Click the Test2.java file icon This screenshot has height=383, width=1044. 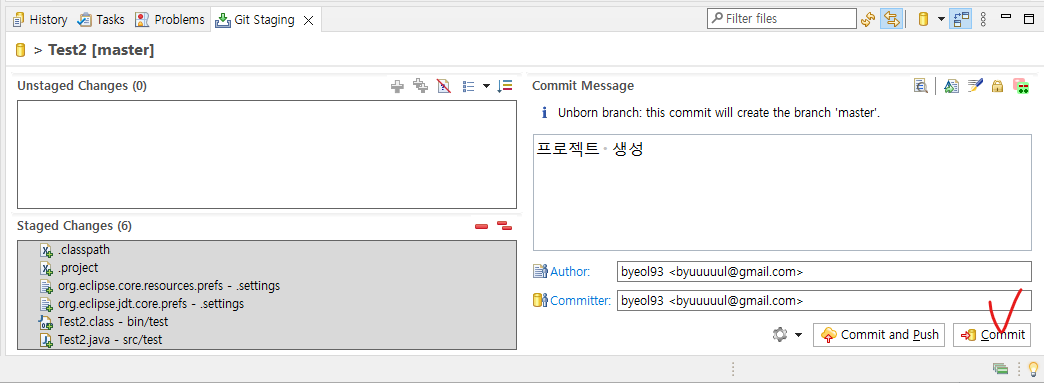(x=47, y=340)
